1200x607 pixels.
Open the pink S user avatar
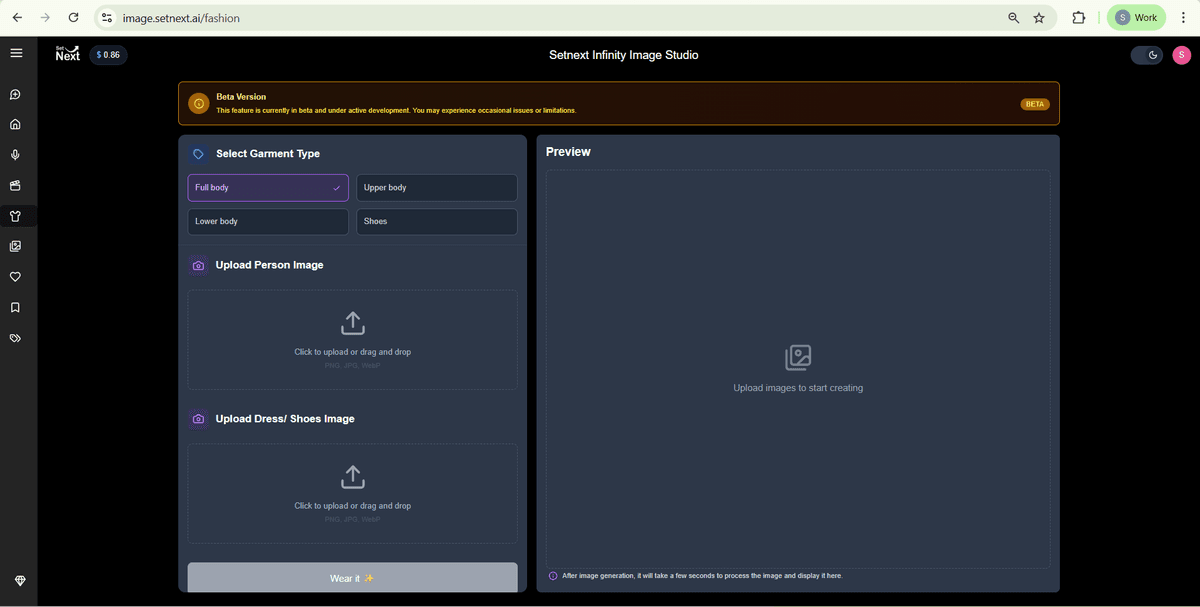pyautogui.click(x=1181, y=55)
